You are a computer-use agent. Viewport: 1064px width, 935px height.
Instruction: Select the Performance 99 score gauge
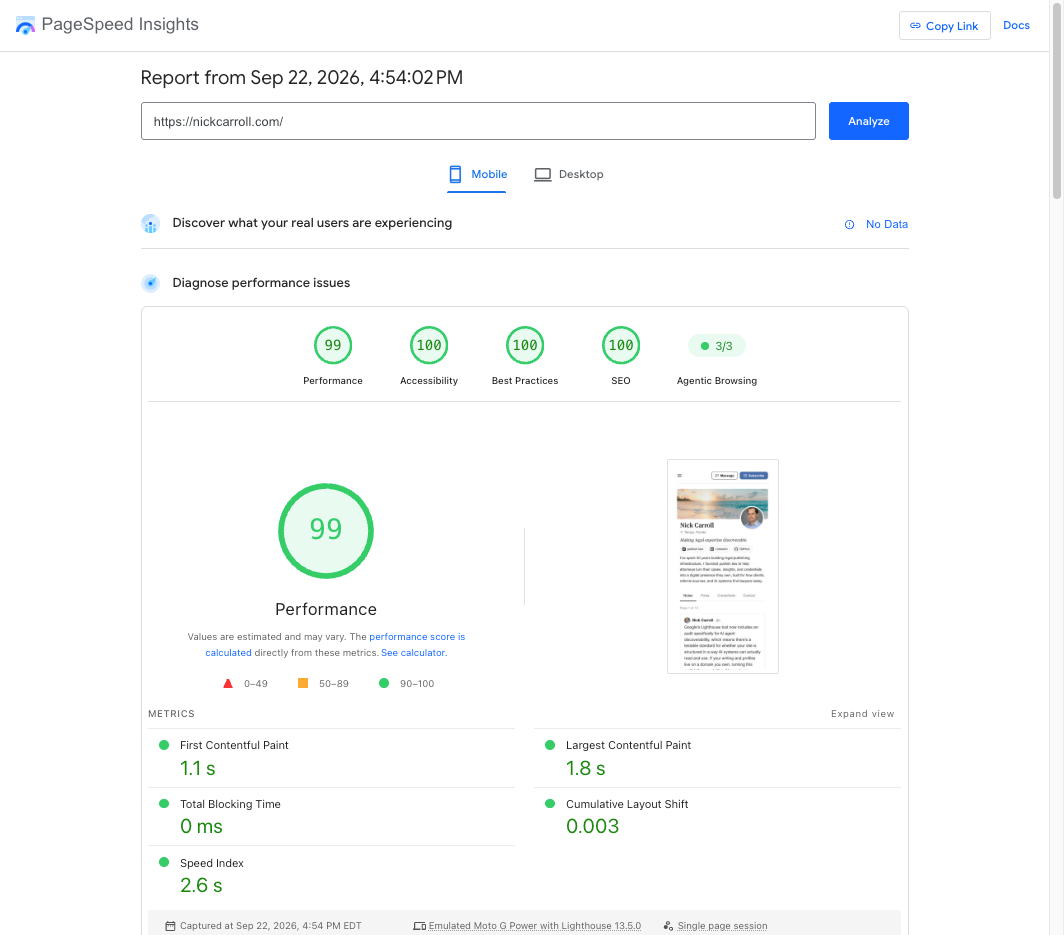[332, 345]
